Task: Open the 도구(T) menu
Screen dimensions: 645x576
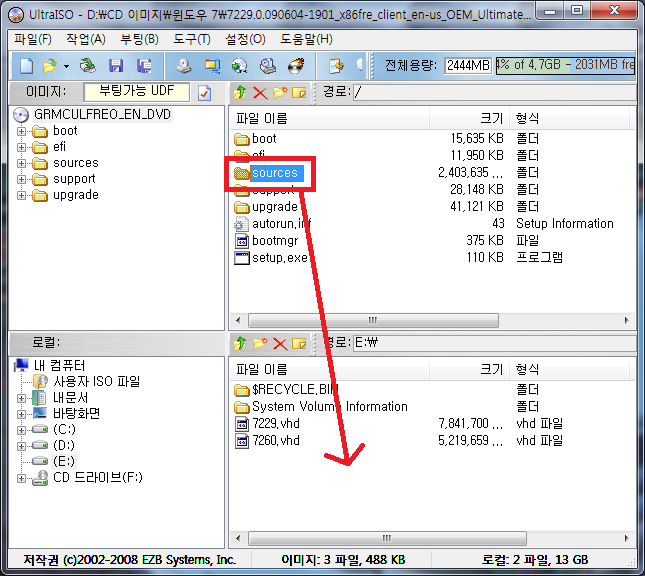Action: [192, 39]
